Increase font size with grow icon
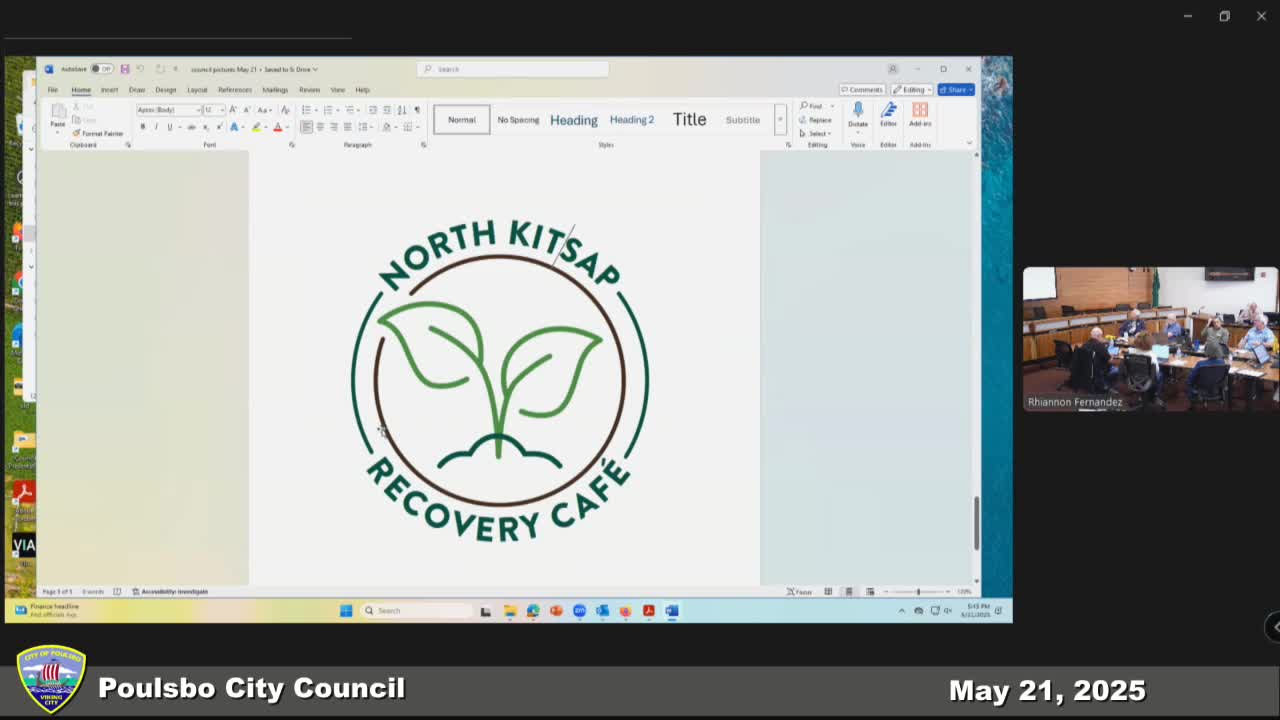The height and width of the screenshot is (720, 1280). 233,109
